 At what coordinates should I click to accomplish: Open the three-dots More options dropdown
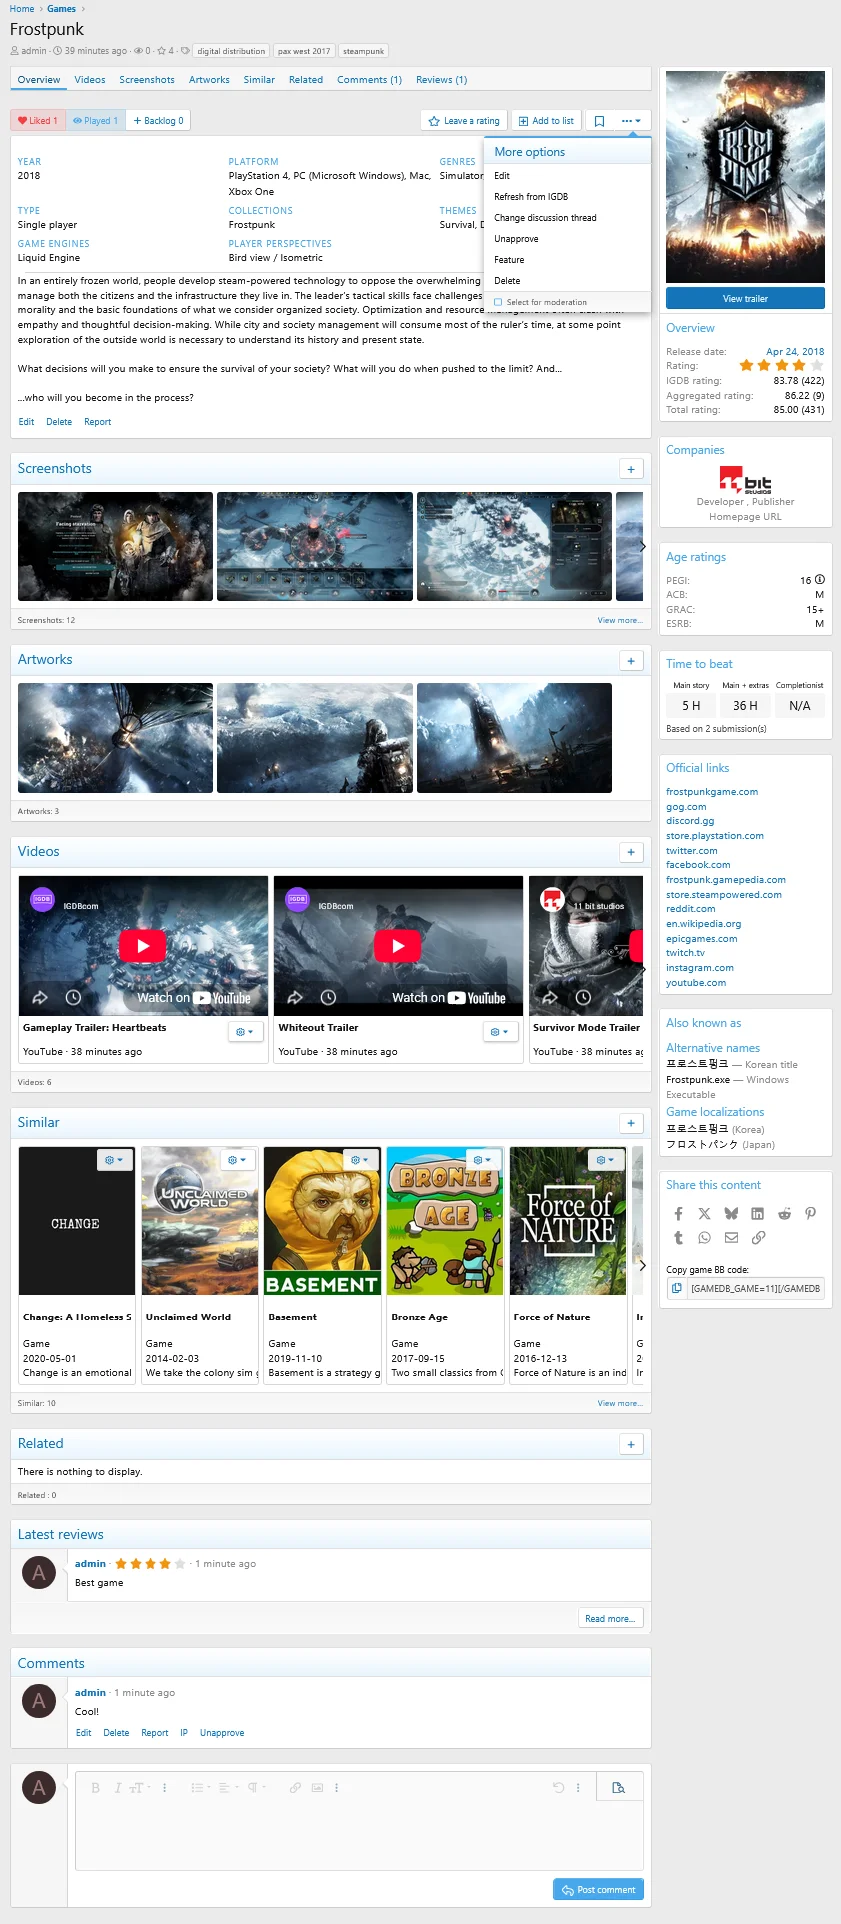click(x=631, y=121)
